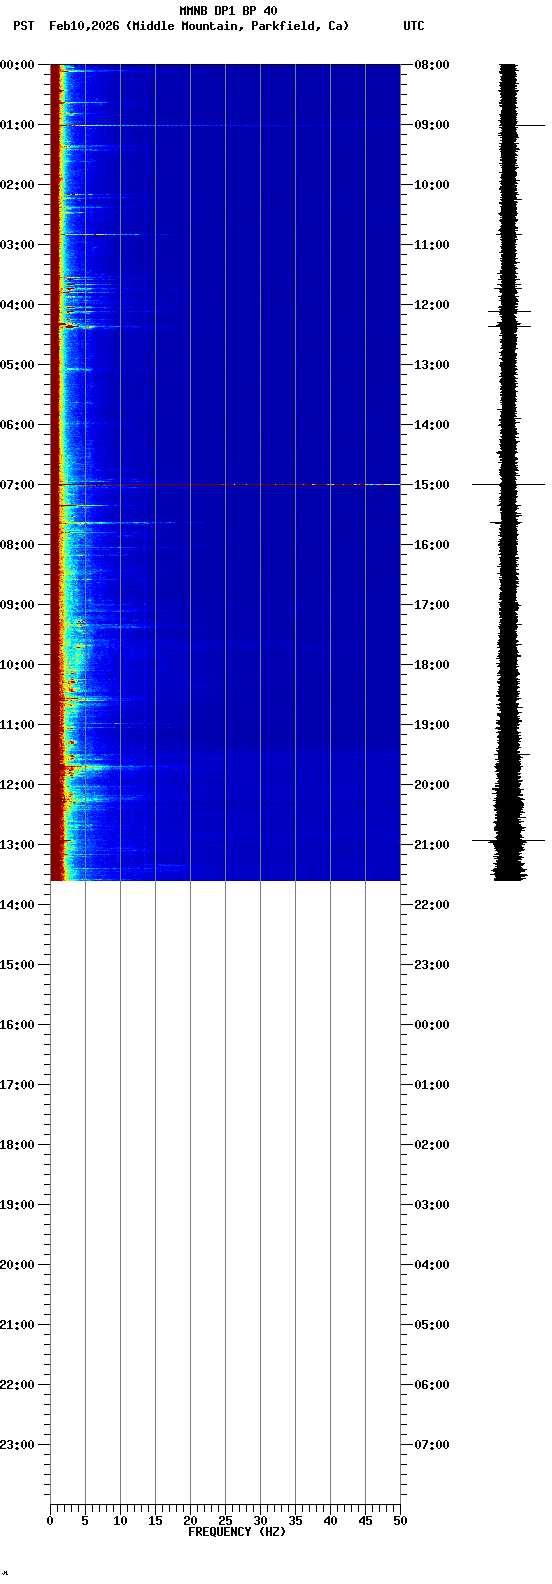
Task: Click the "07:00" label on the UTC axis
Action: coord(432,1445)
